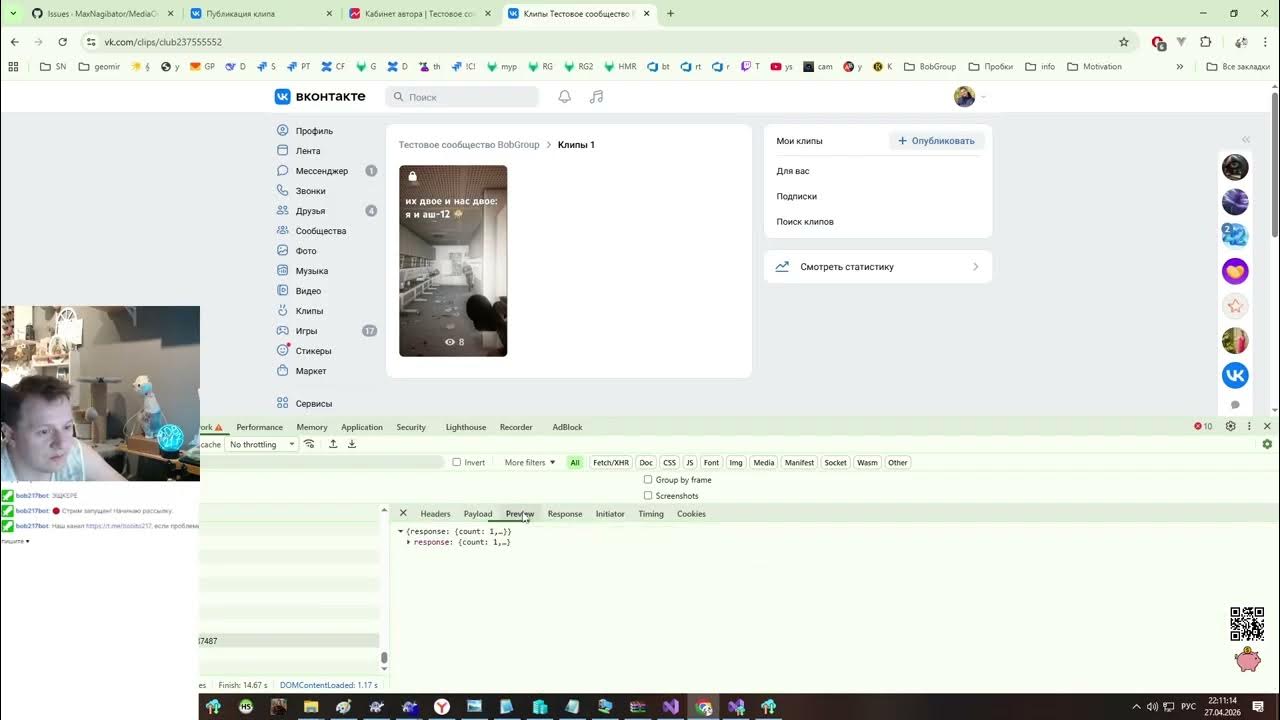Click the Import HAR upload icon
Screen dimensions: 1280x720
(333, 444)
